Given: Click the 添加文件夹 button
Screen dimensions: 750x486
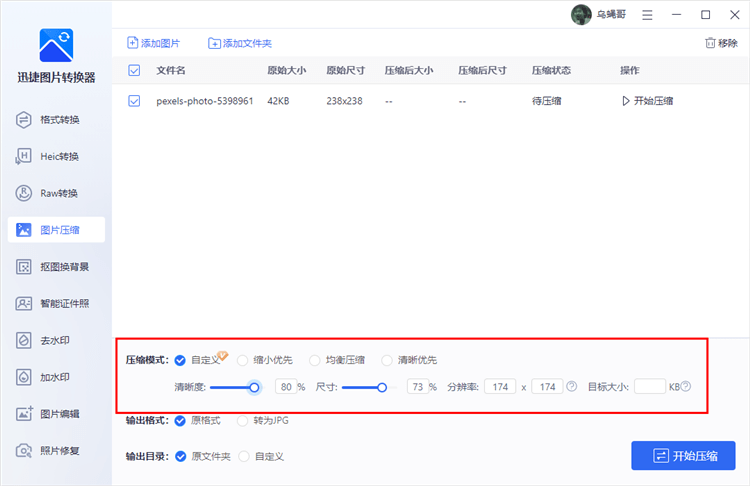Looking at the screenshot, I should coord(240,44).
